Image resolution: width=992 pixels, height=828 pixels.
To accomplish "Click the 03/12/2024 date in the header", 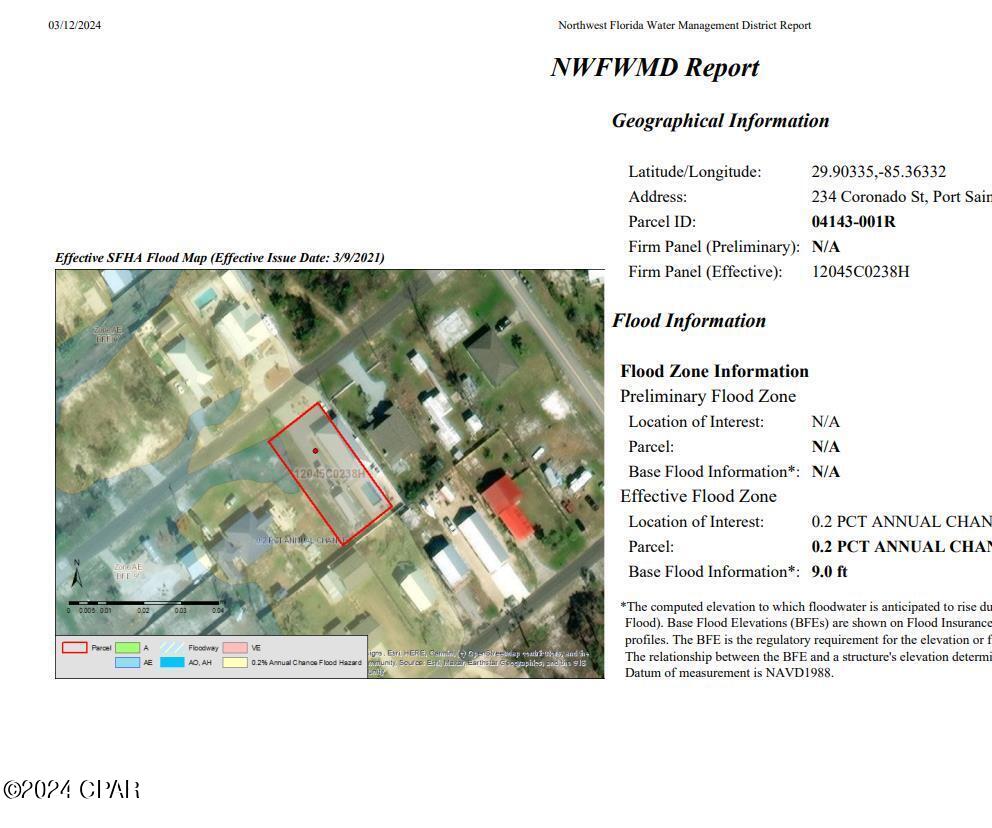I will pyautogui.click(x=75, y=25).
